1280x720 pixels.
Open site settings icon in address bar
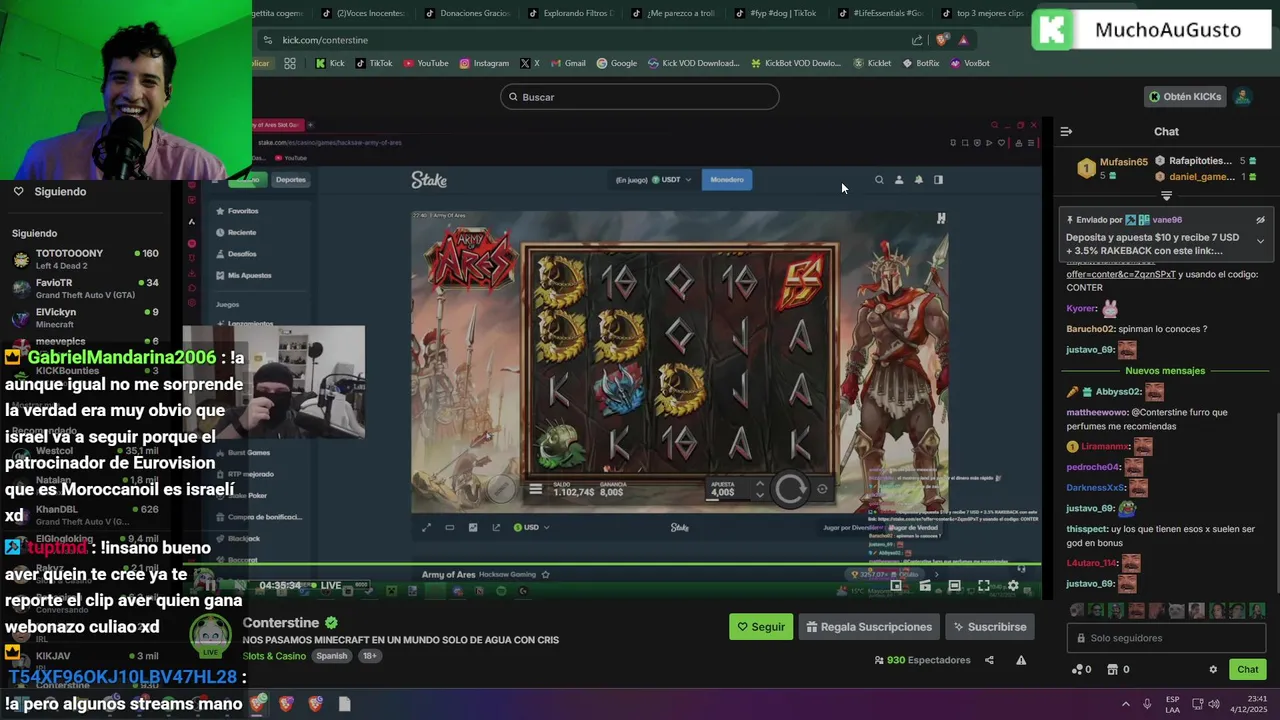click(x=267, y=40)
